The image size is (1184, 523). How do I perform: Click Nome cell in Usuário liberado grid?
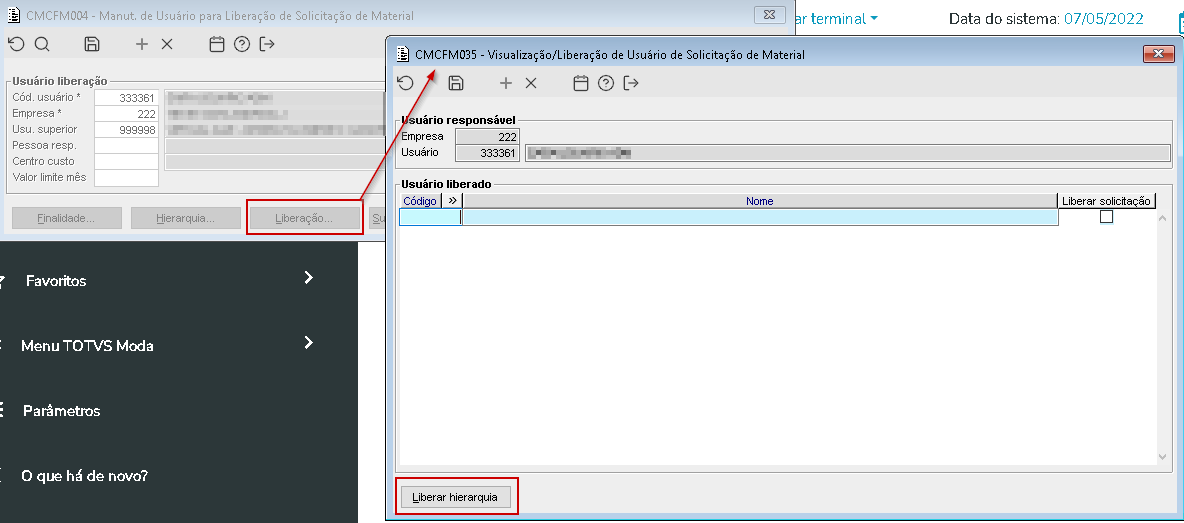(x=760, y=217)
